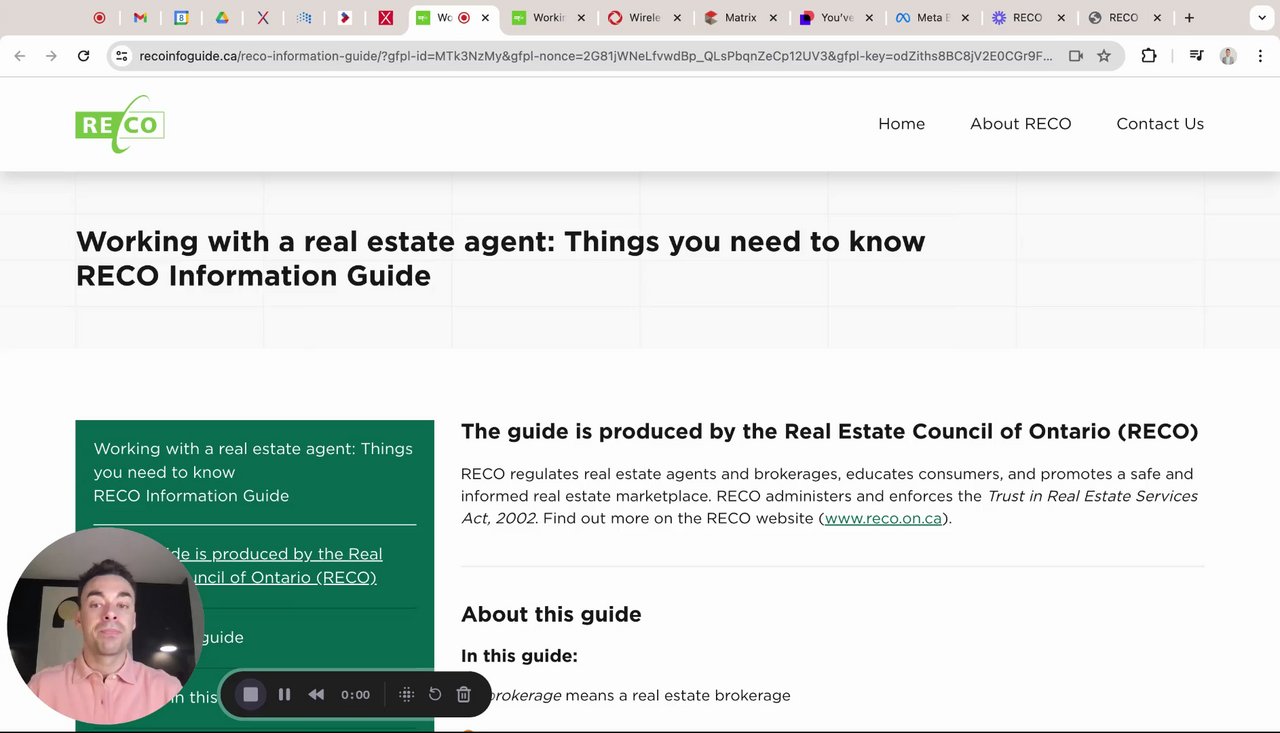Screen dimensions: 1280x733
Task: View site information icon in address bar
Action: [122, 56]
